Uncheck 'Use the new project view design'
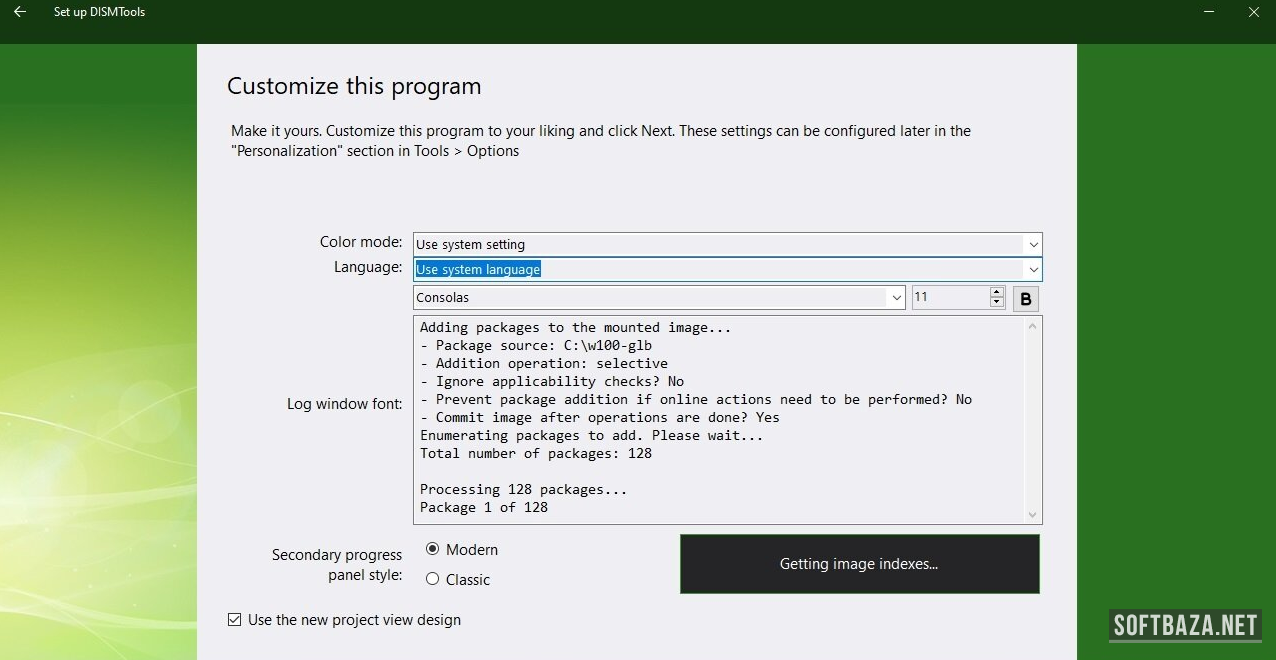 [235, 620]
